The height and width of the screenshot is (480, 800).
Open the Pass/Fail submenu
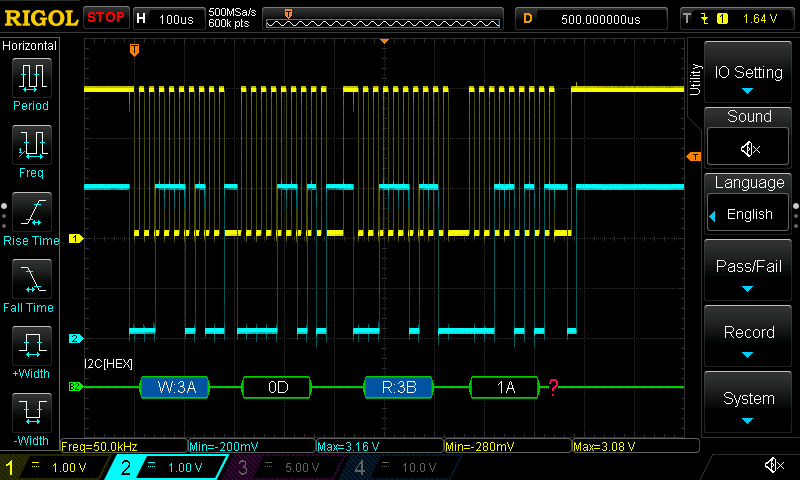tap(748, 270)
